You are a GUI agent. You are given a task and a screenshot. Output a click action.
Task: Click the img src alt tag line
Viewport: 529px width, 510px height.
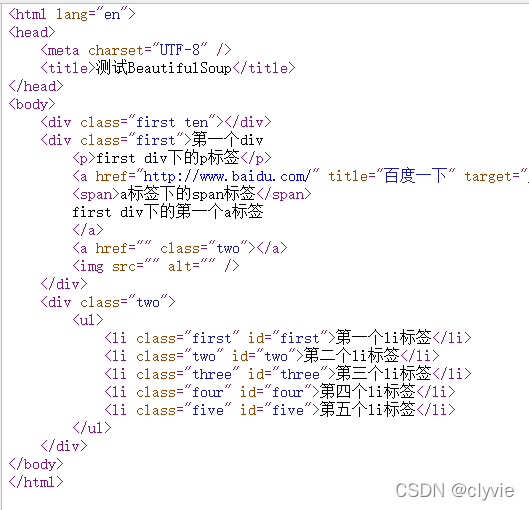(x=156, y=266)
